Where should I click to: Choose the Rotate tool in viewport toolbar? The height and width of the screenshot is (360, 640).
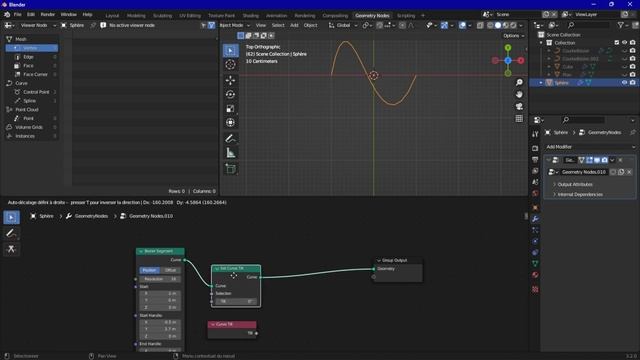231,94
